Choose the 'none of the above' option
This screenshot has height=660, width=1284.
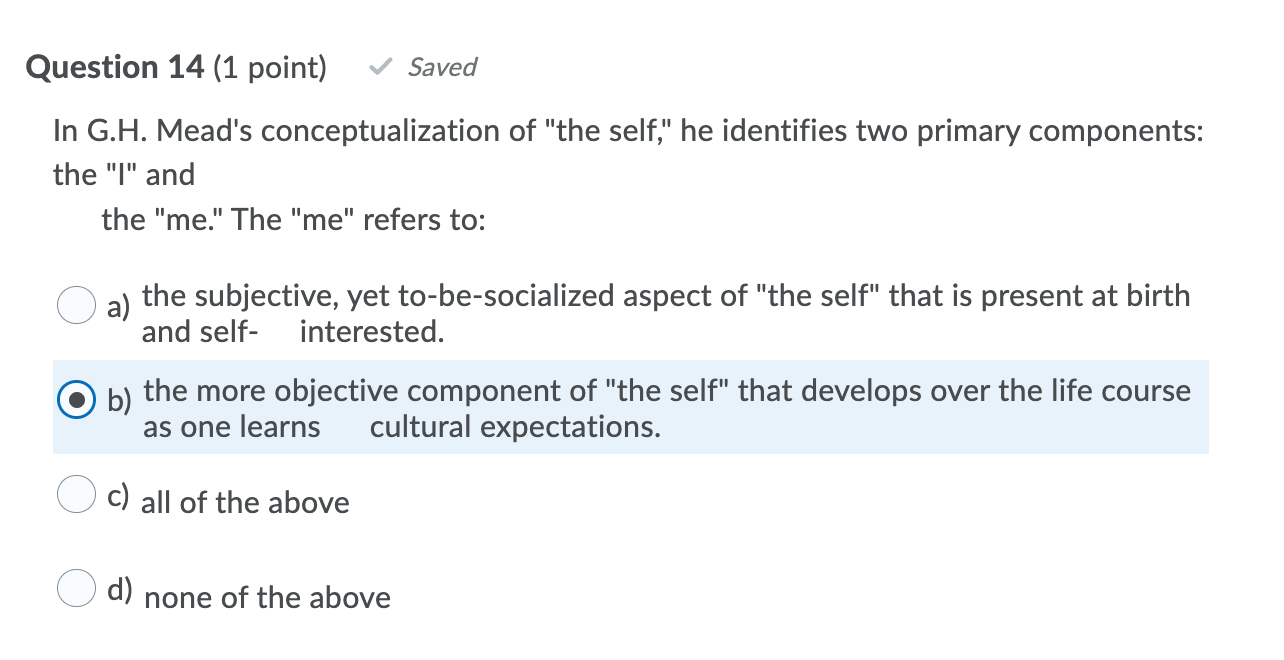(x=267, y=598)
